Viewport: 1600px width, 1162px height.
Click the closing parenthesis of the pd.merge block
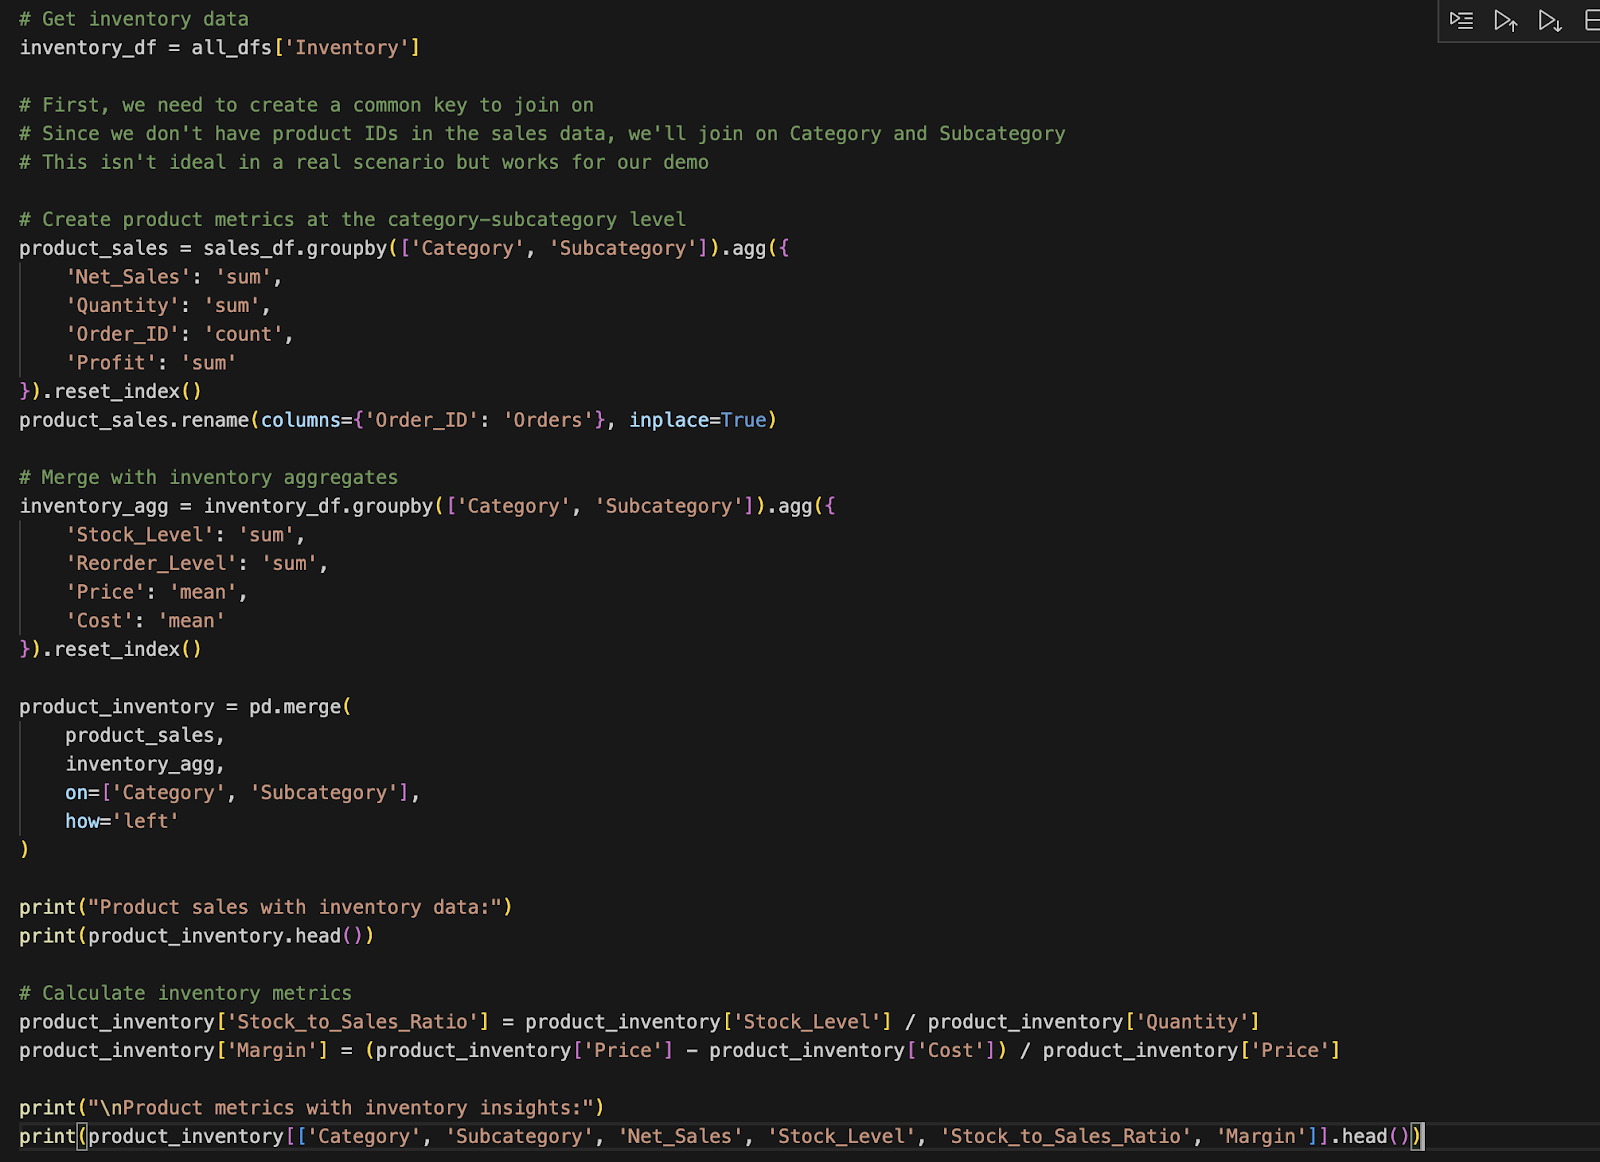[25, 850]
